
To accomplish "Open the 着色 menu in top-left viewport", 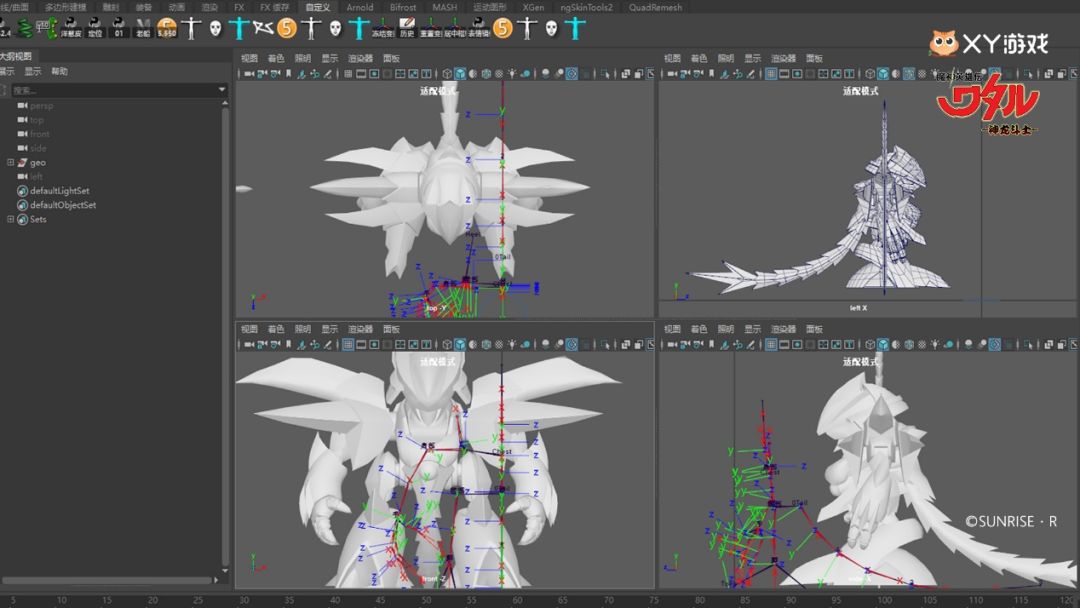I will (276, 58).
